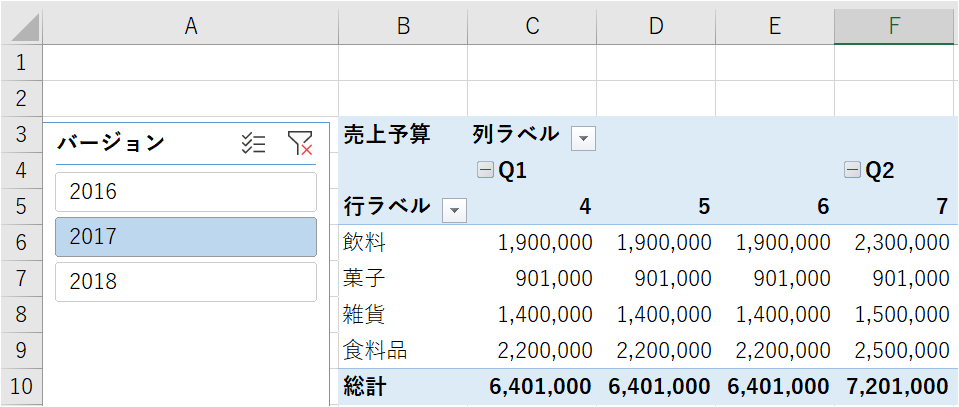Viewport: 959px width, 407px height.
Task: Click month 6 column label
Action: 823,207
